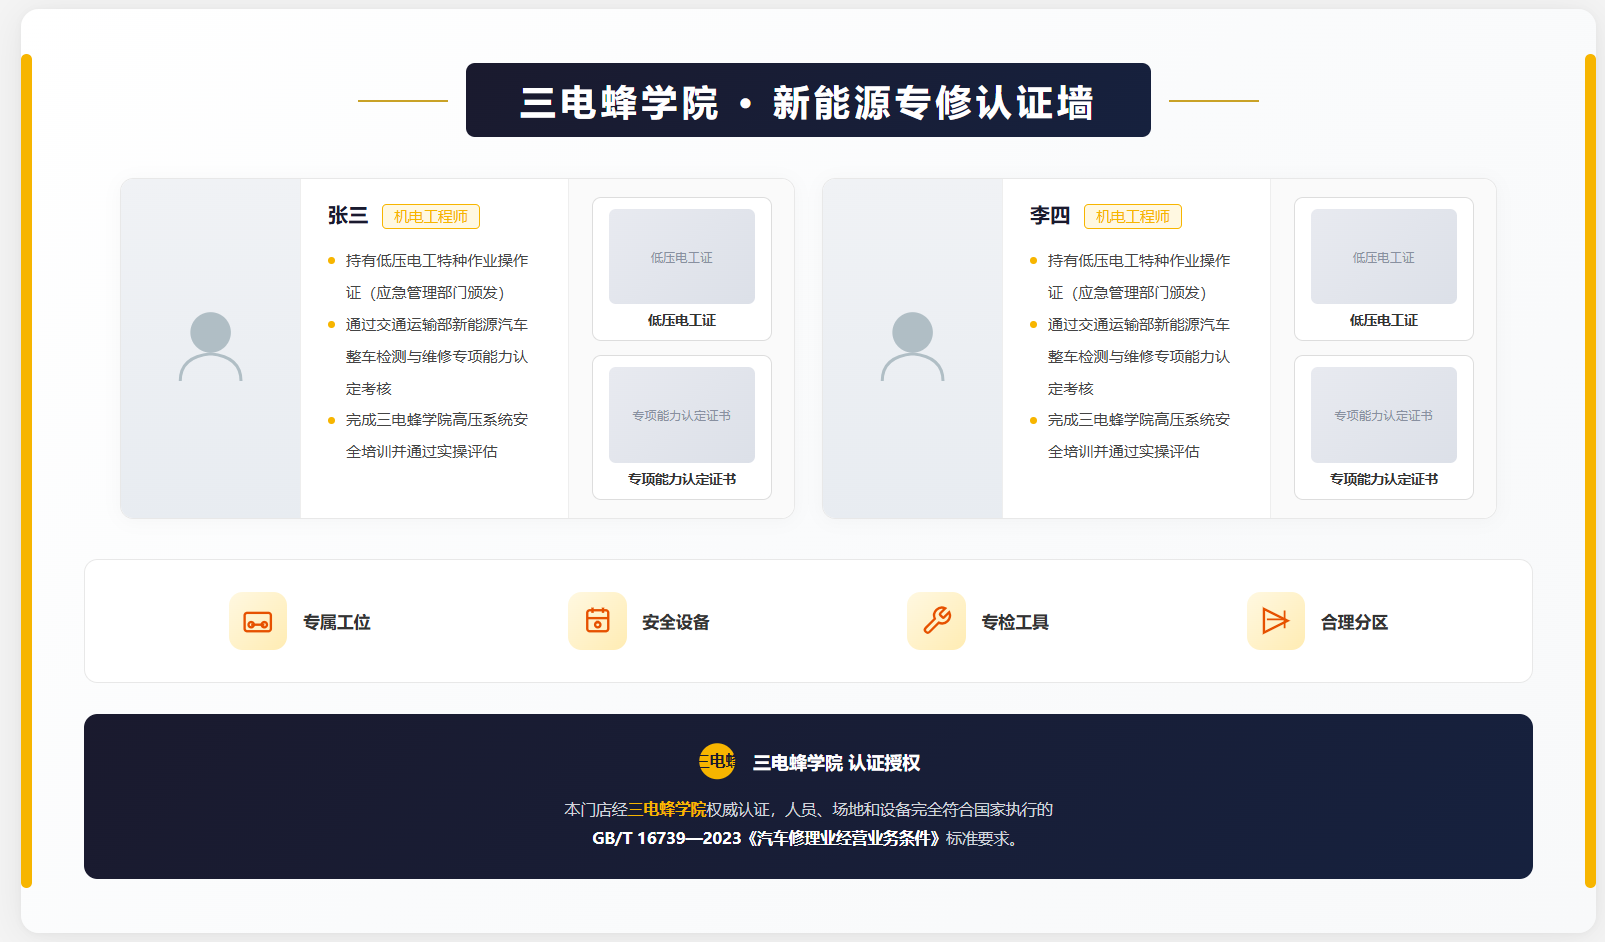
Task: Click 张三's bullet about 持有低压电工特种作业操作证
Action: click(430, 276)
